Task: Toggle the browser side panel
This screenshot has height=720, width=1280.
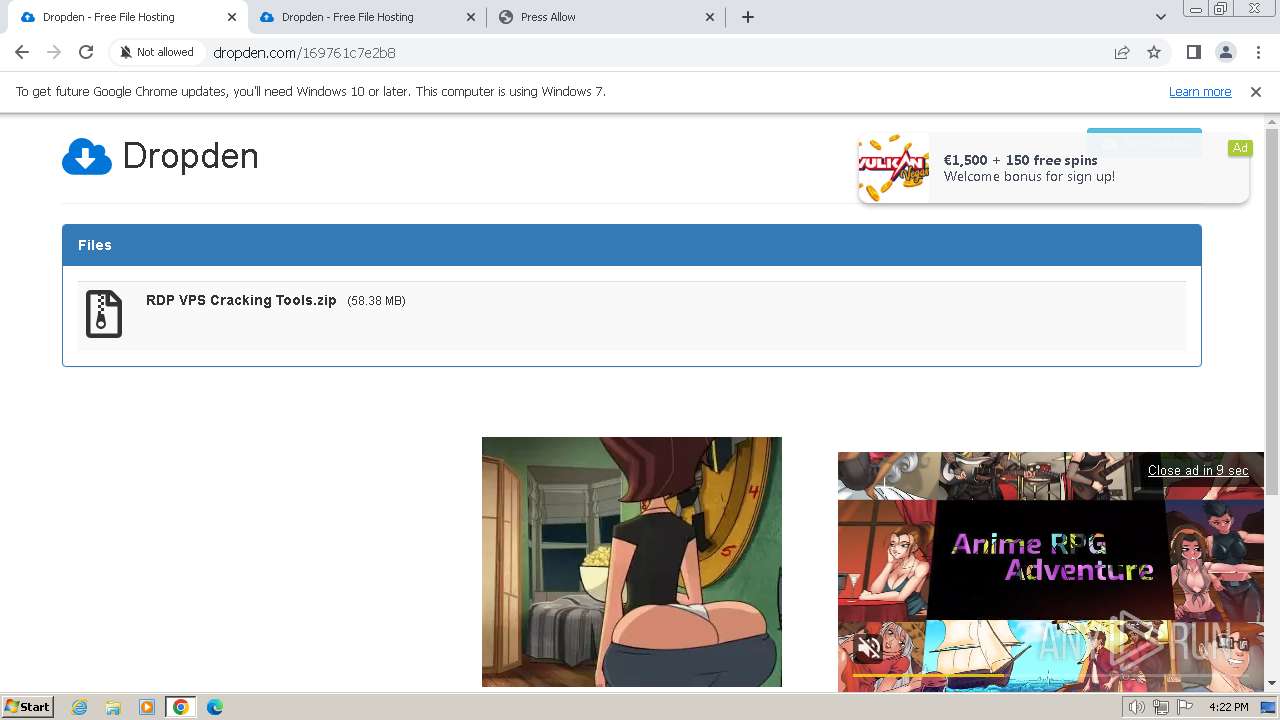Action: 1193,52
